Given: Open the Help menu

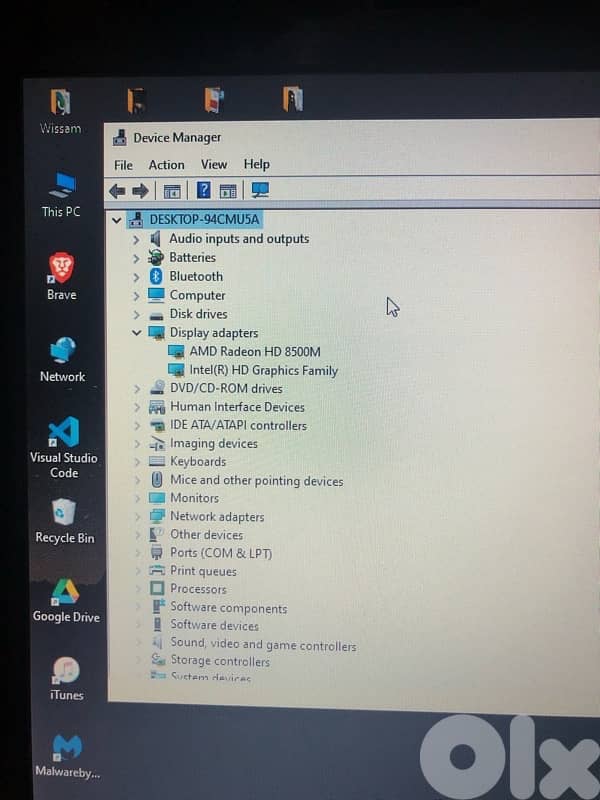Looking at the screenshot, I should click(x=256, y=164).
